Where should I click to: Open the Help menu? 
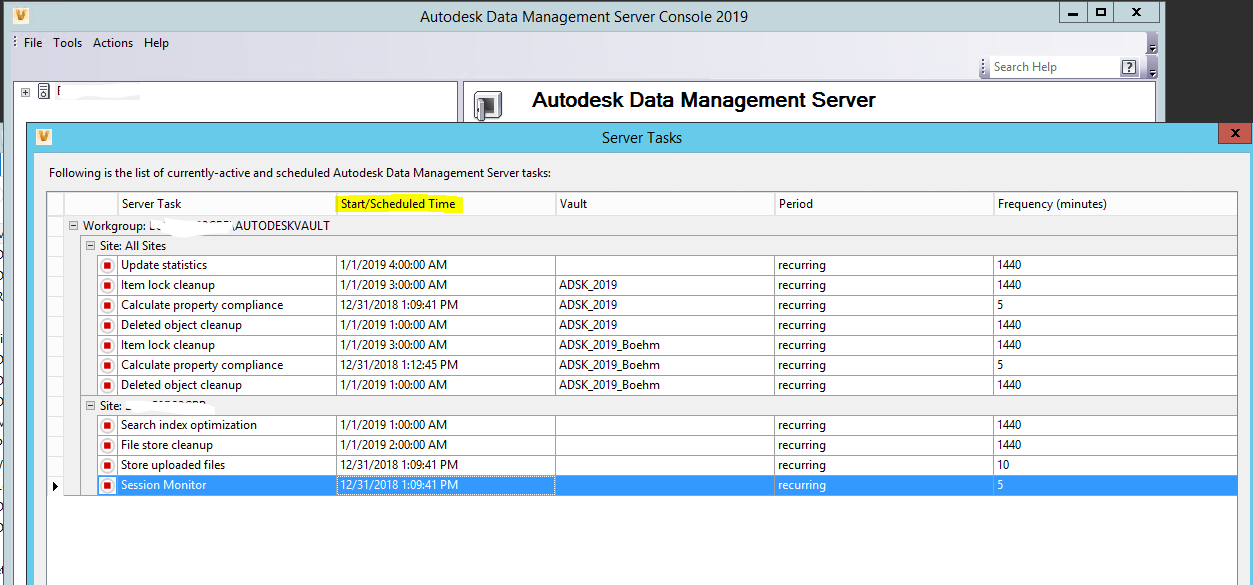click(156, 42)
